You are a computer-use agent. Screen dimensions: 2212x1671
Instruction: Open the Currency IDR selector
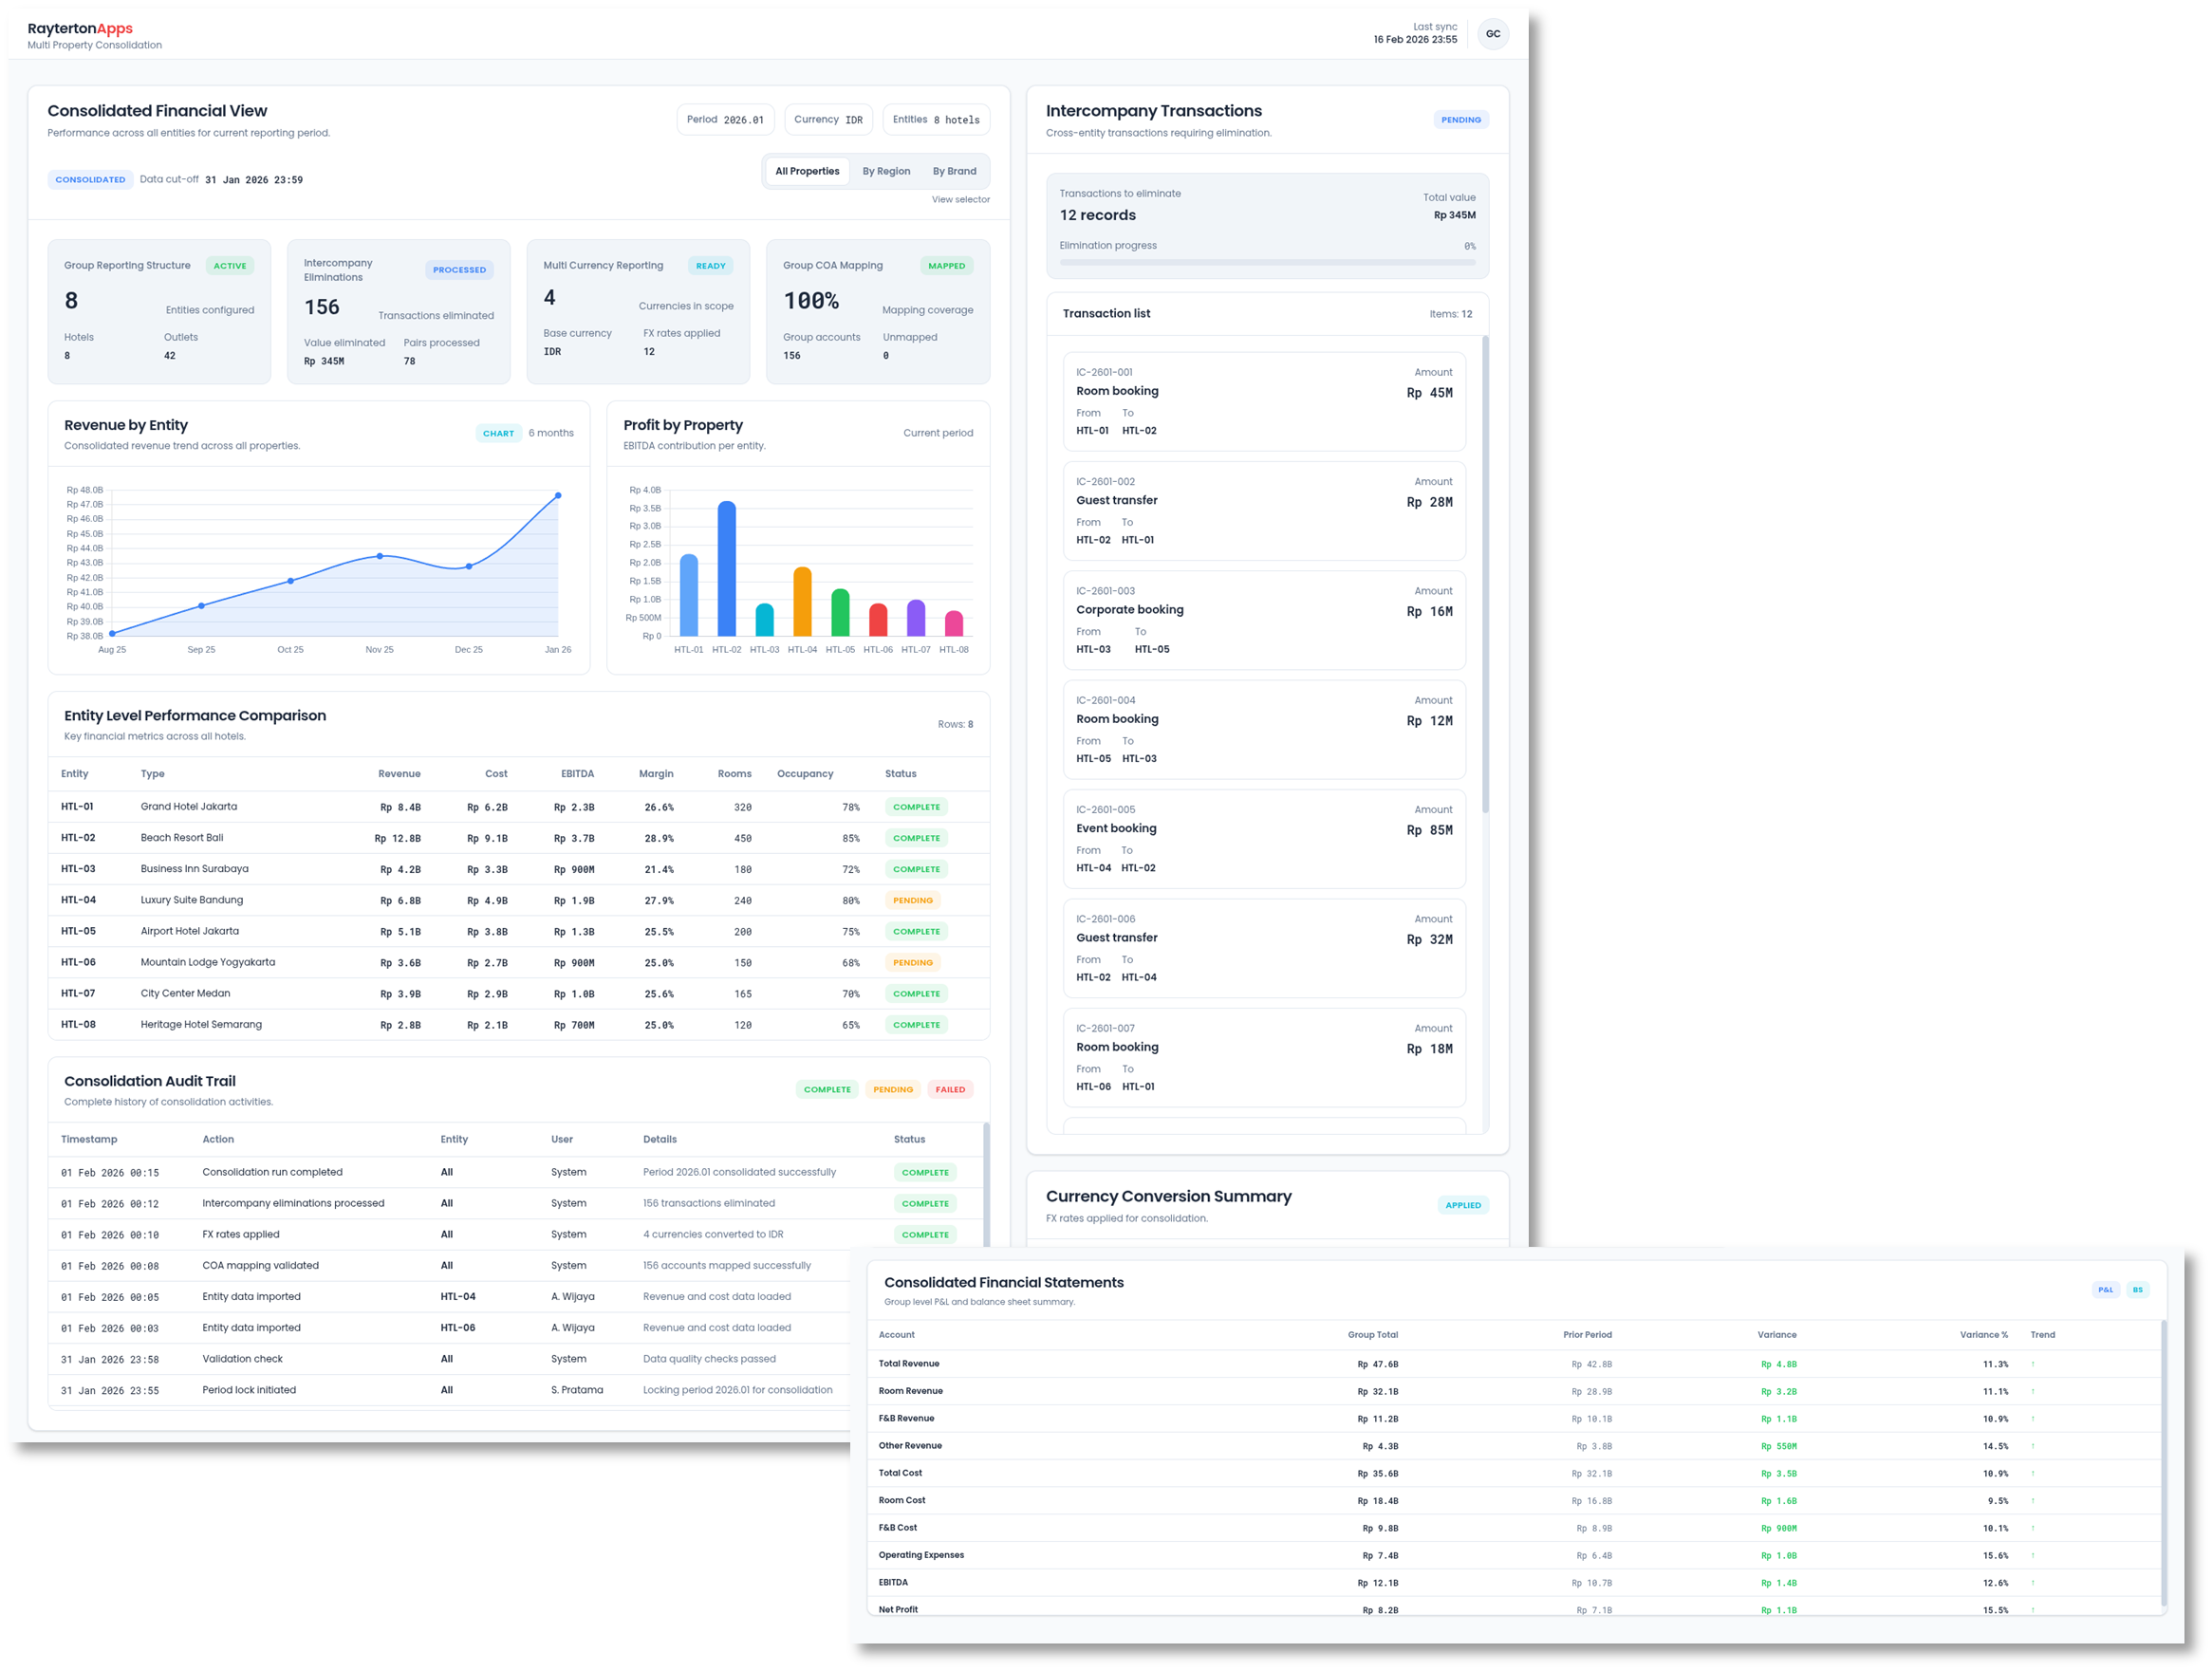click(828, 119)
